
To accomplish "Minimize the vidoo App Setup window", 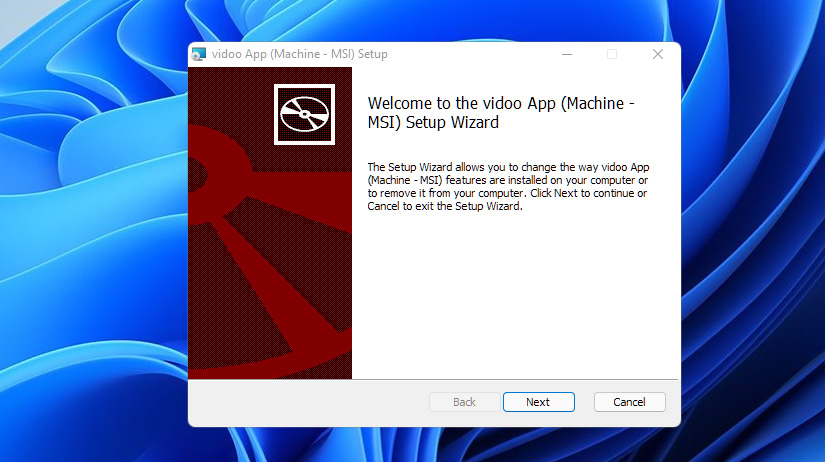I will 567,54.
